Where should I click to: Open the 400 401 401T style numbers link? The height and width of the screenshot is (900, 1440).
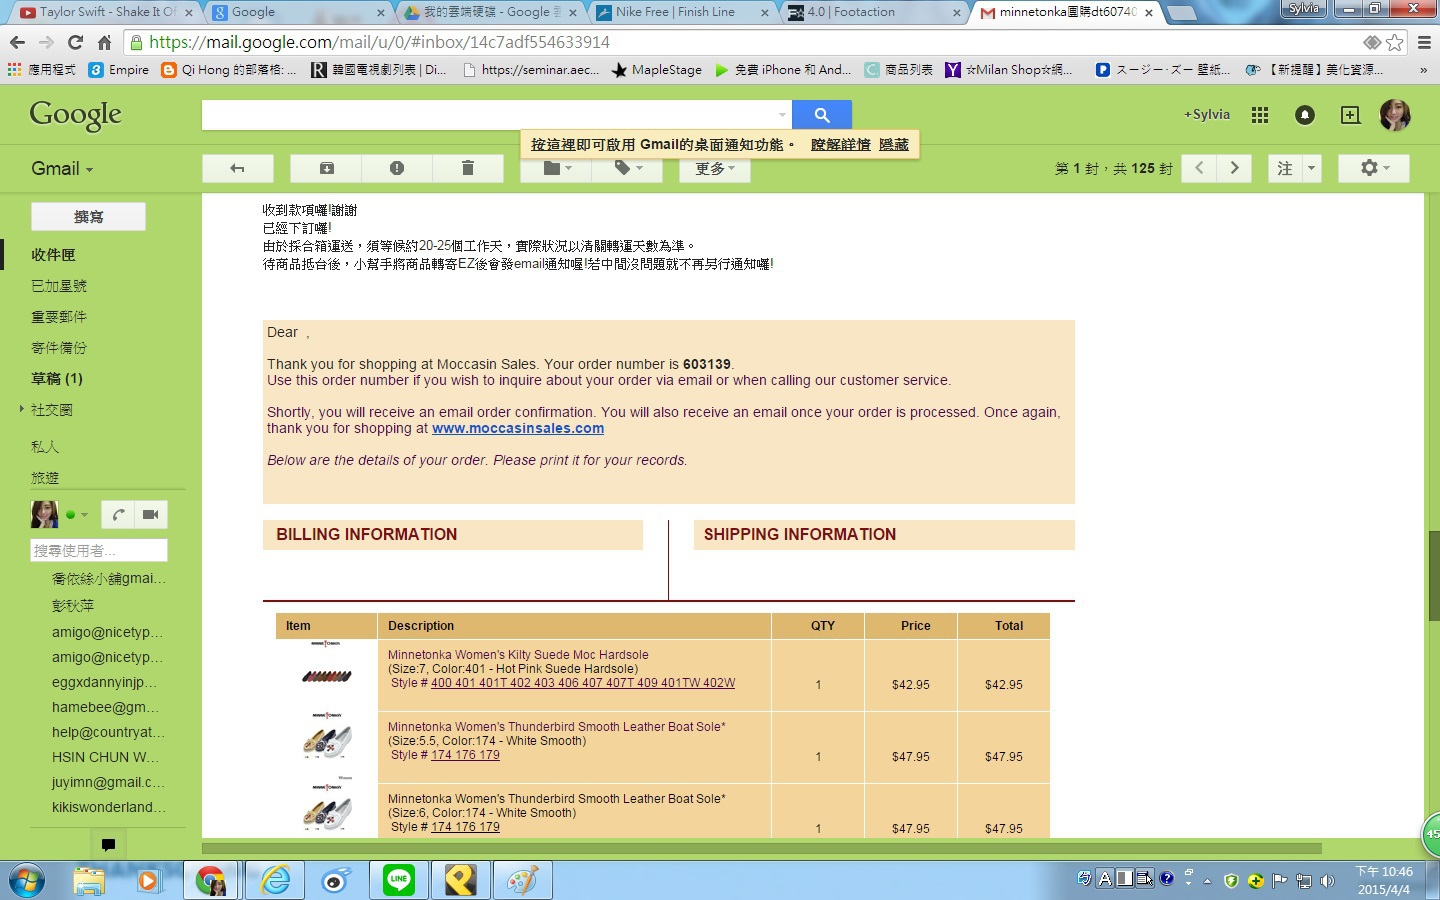[x=583, y=683]
